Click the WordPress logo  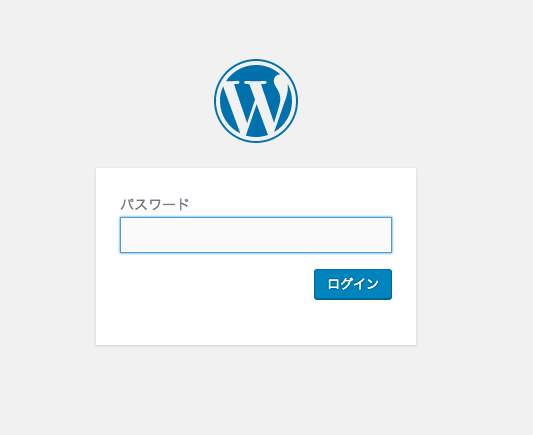256,101
